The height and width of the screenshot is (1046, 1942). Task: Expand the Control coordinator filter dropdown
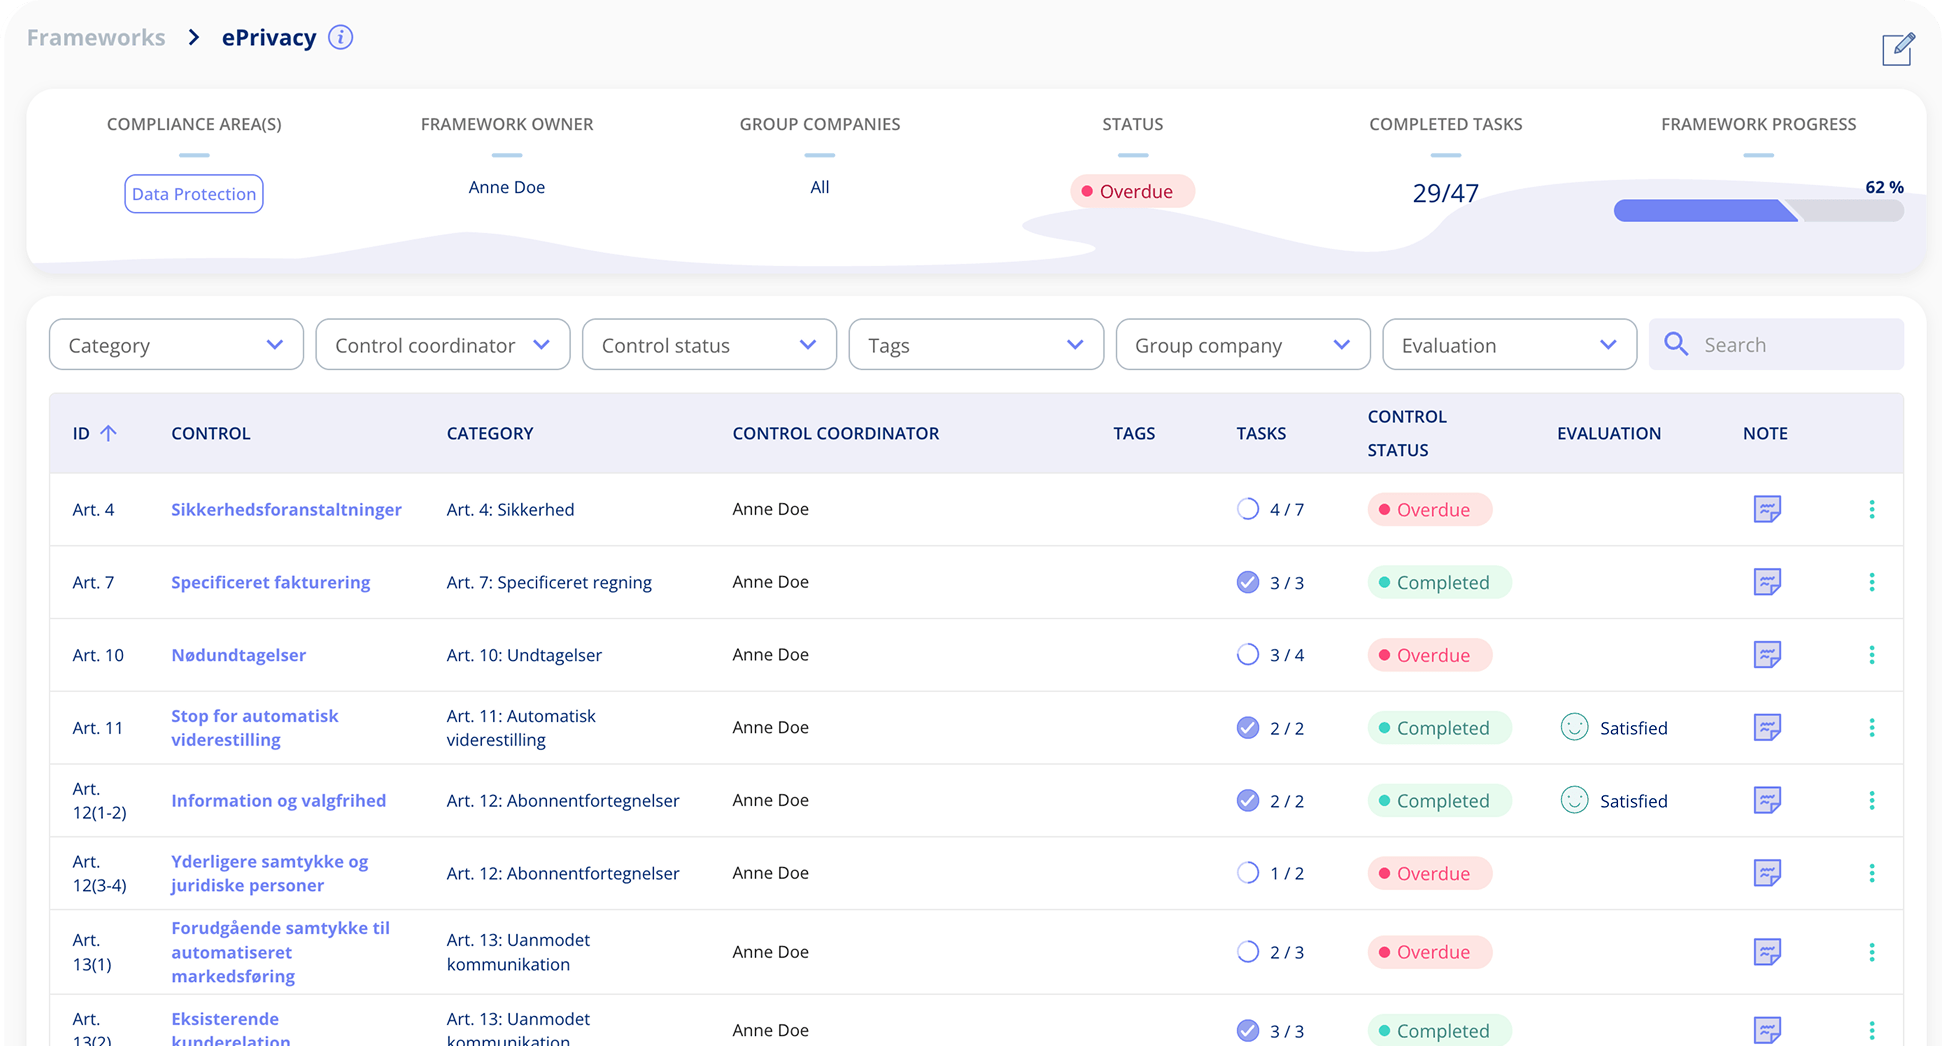point(443,345)
